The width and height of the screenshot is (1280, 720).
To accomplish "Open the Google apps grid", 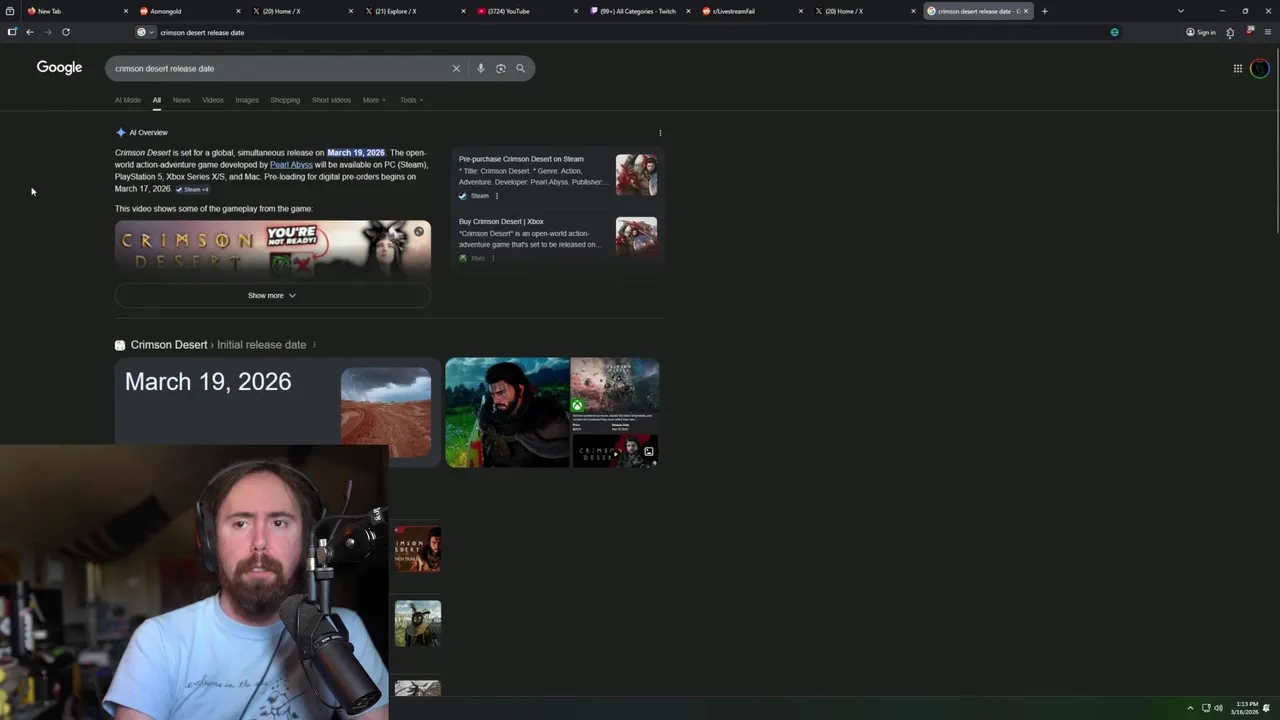I will (x=1238, y=68).
